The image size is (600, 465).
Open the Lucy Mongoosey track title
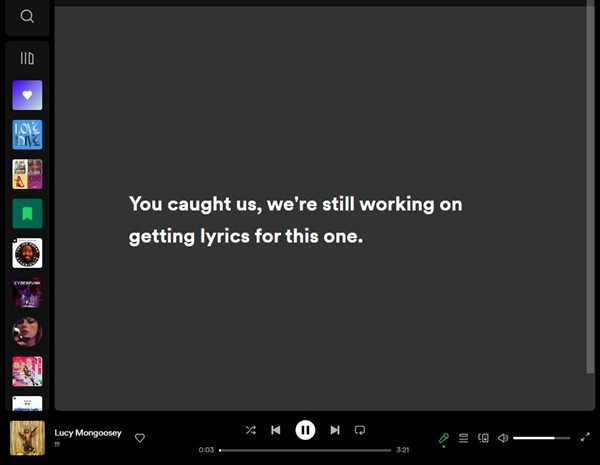coord(88,433)
